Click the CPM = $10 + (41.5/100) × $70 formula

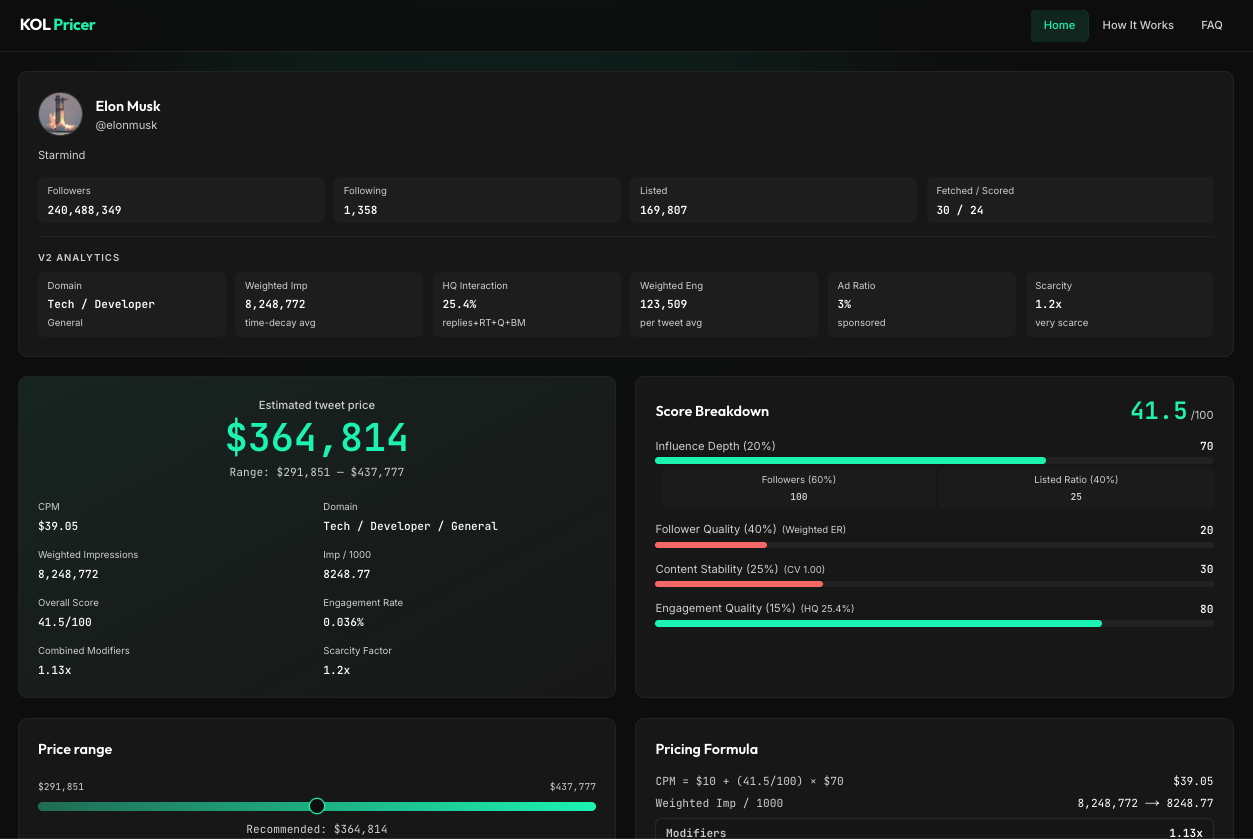[x=749, y=781]
